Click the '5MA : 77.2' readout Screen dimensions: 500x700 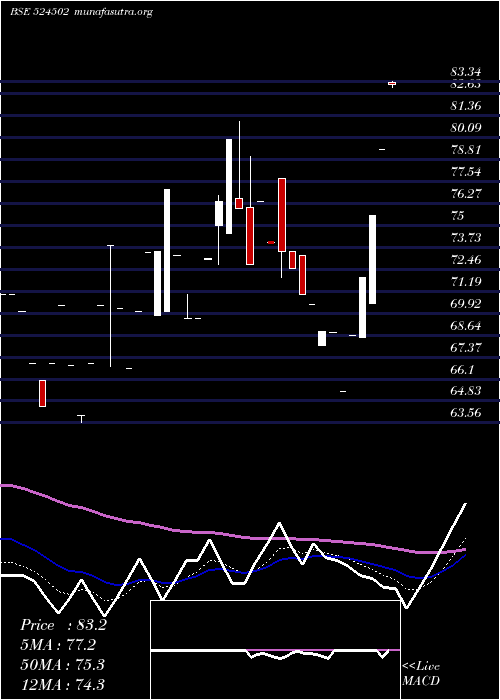click(x=58, y=645)
